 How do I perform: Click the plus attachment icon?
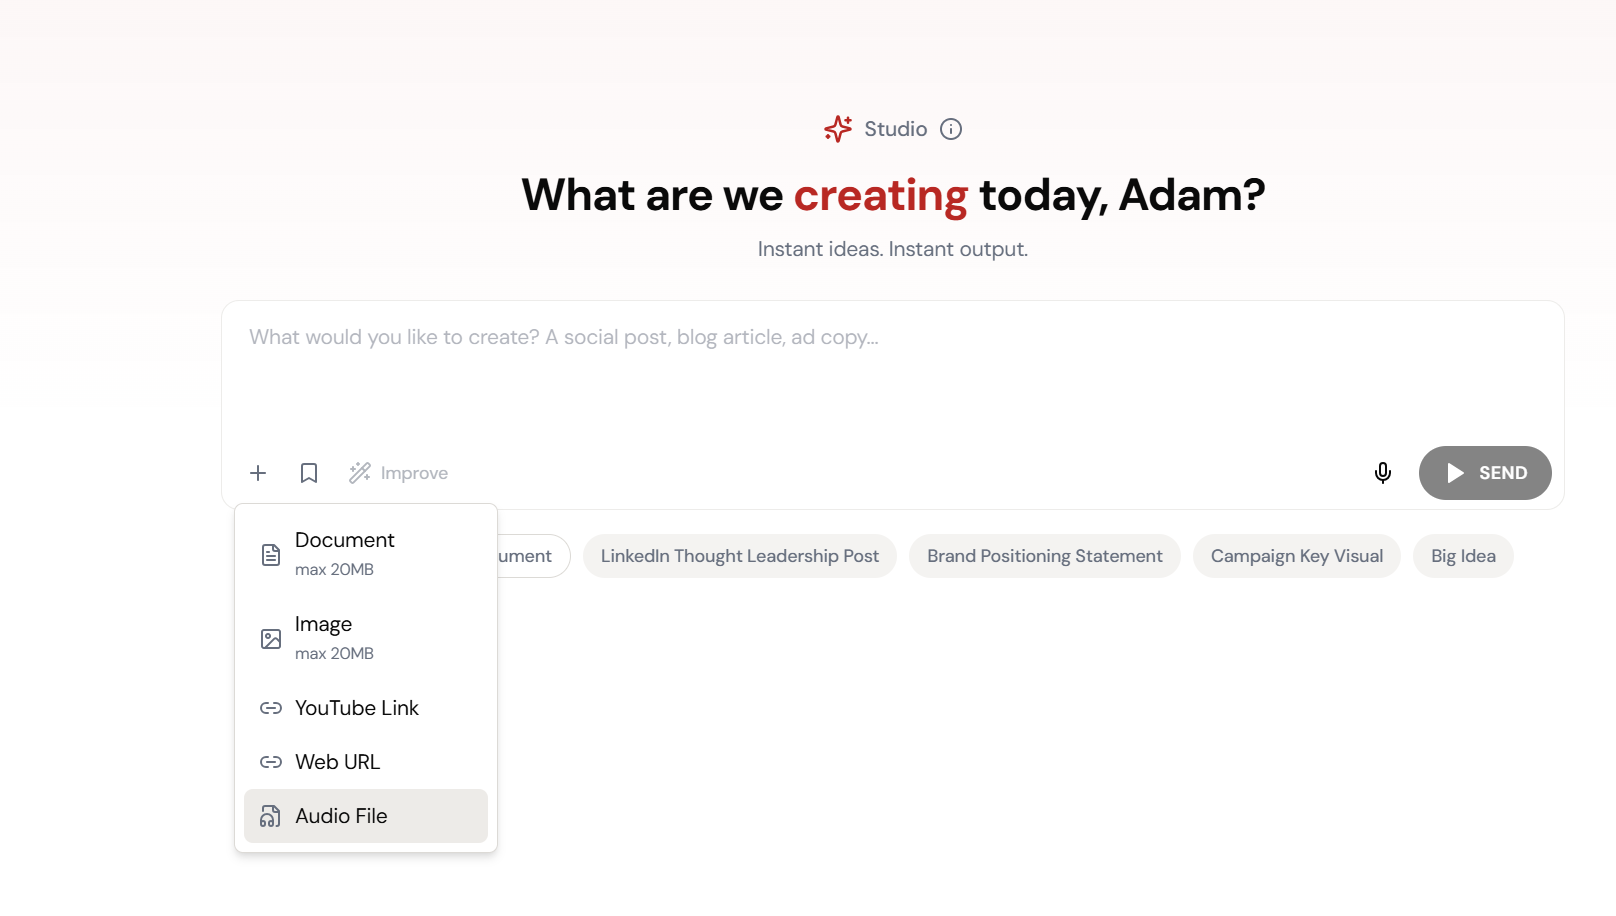click(258, 473)
